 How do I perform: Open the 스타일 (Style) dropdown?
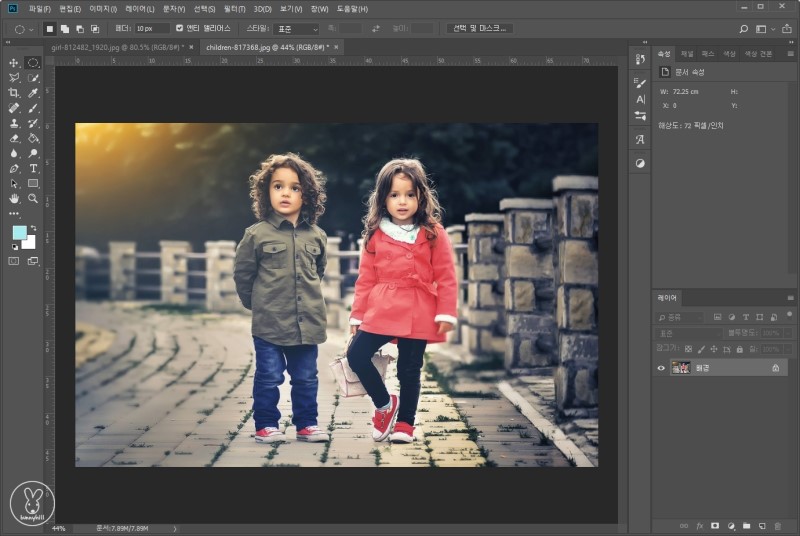pyautogui.click(x=296, y=29)
